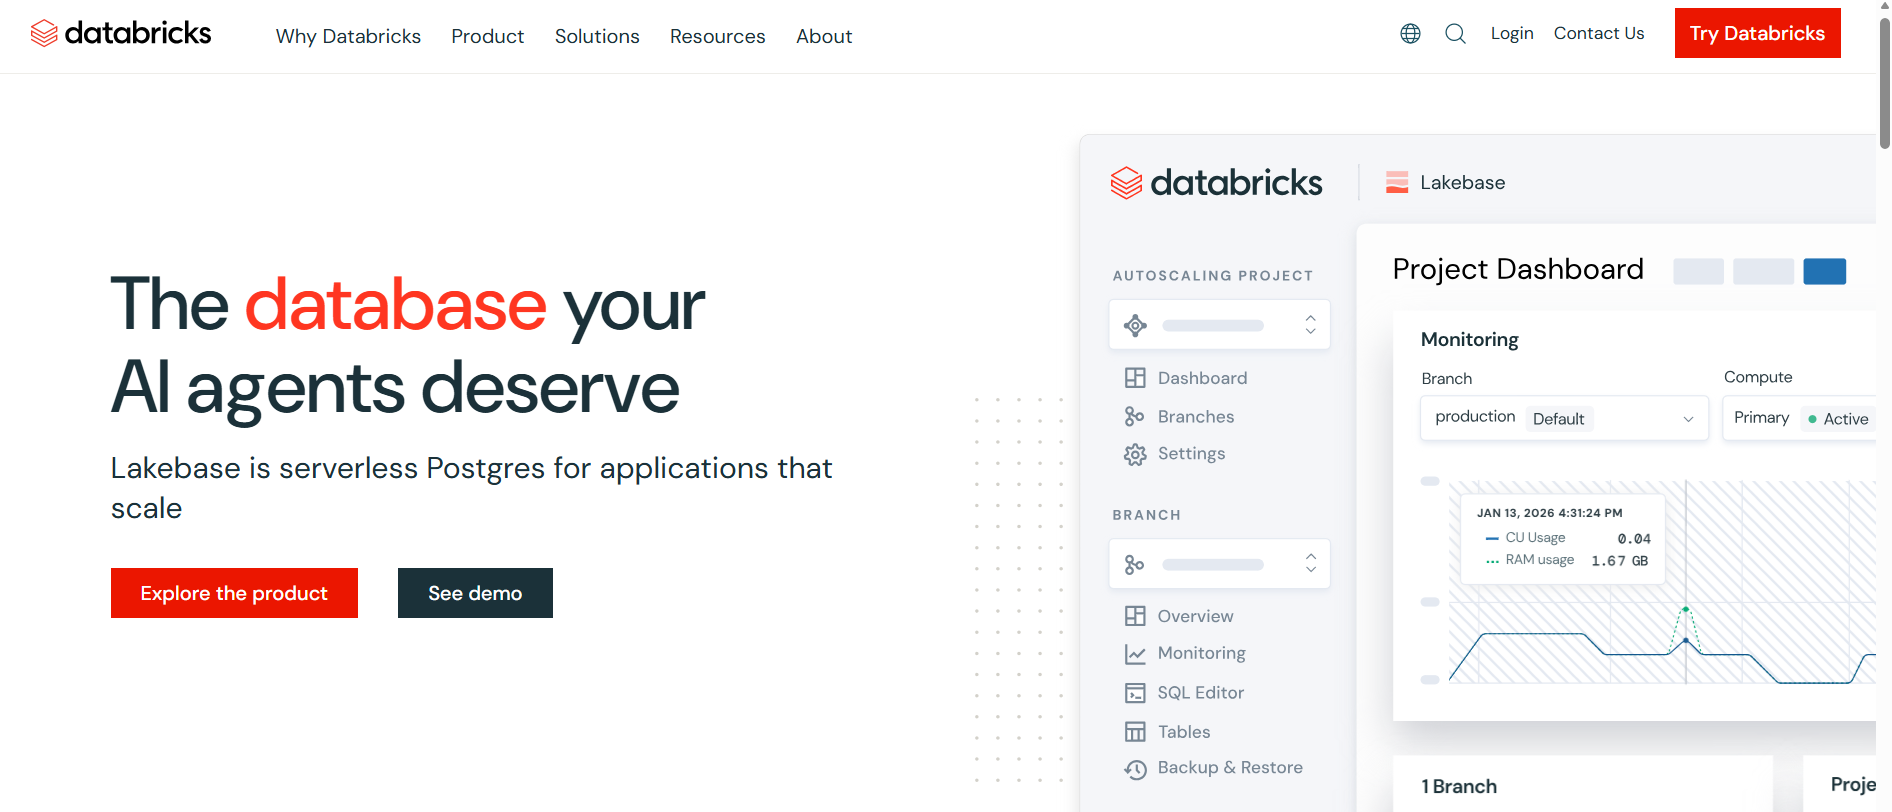Open Monitoring in the branch section
This screenshot has width=1892, height=812.
(x=1201, y=653)
